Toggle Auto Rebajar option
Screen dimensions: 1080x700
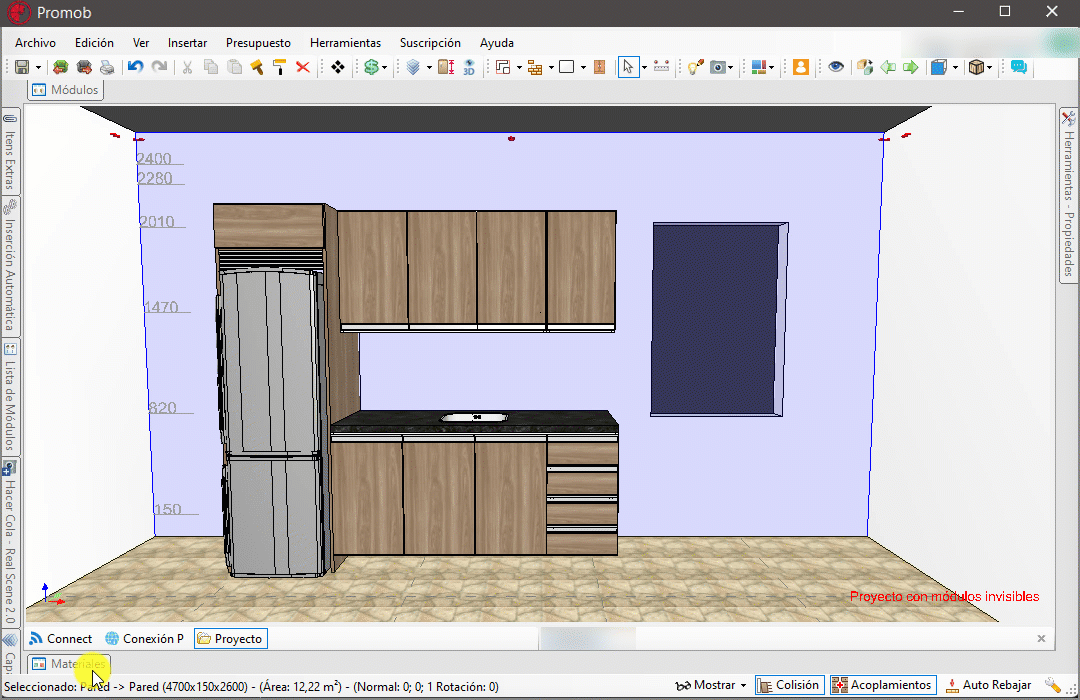tap(988, 685)
